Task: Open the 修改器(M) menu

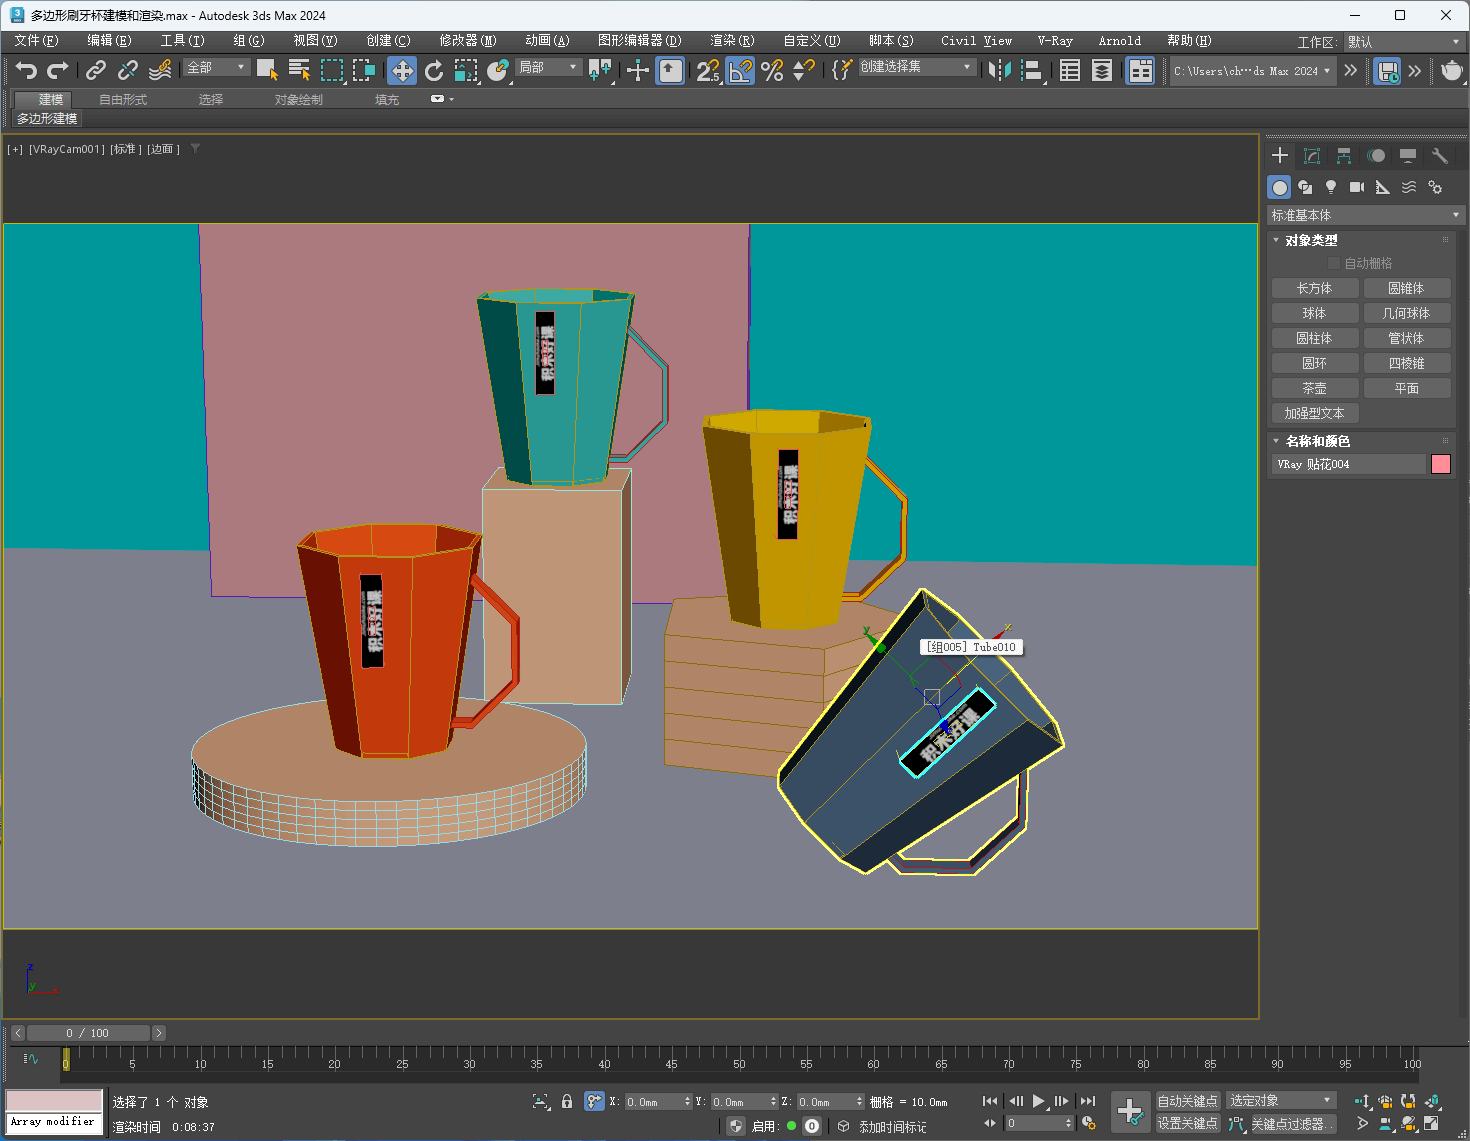Action: (x=468, y=41)
